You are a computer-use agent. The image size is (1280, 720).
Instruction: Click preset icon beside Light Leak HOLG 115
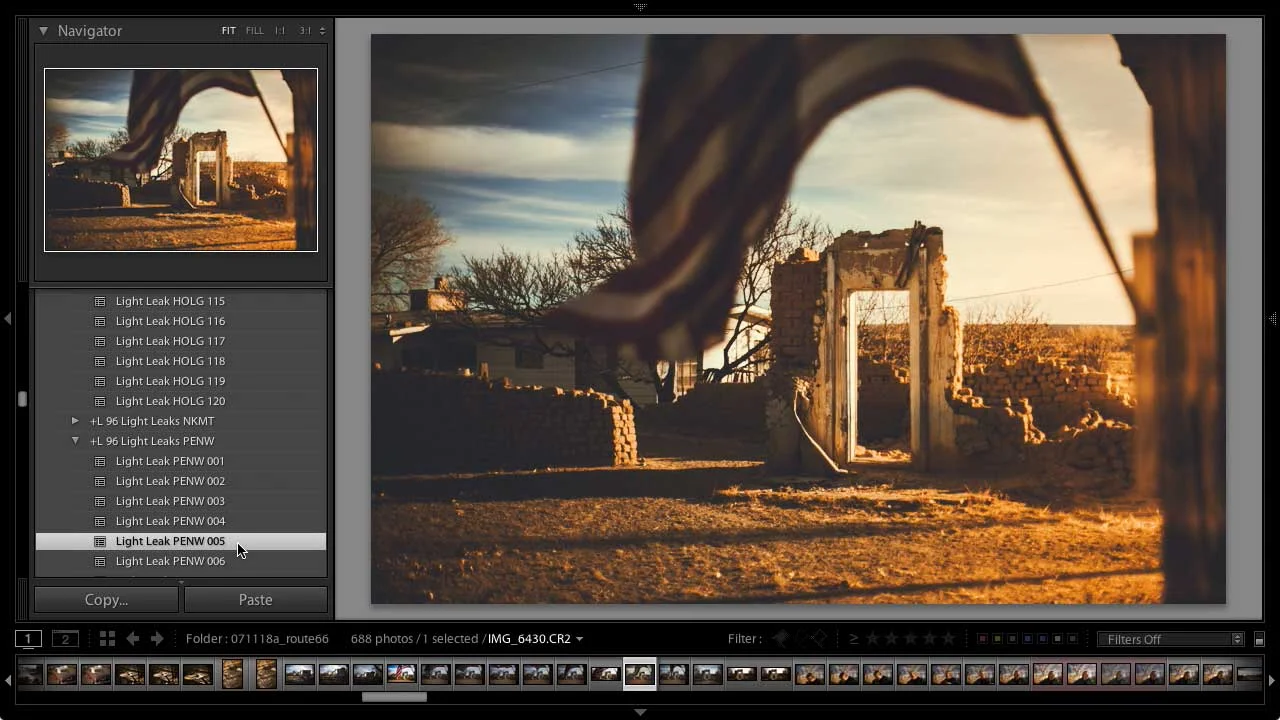click(x=100, y=301)
